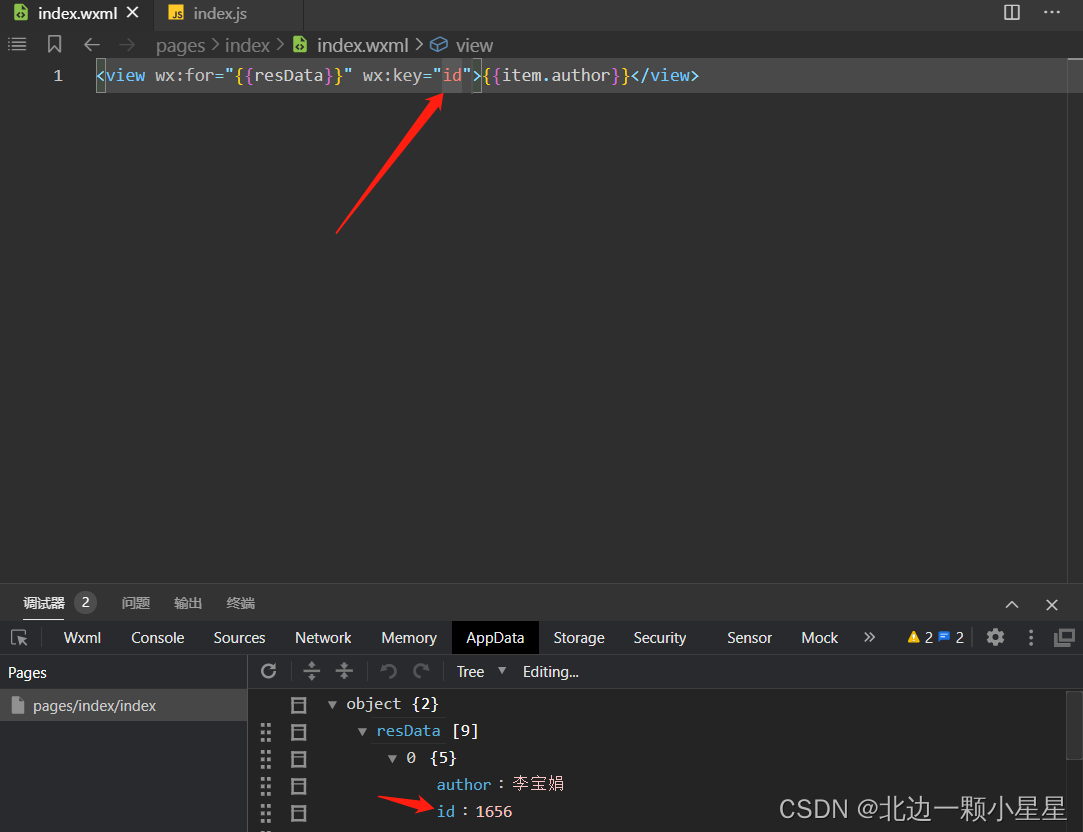The height and width of the screenshot is (832, 1083).
Task: Open the 输出 output tab
Action: point(188,603)
